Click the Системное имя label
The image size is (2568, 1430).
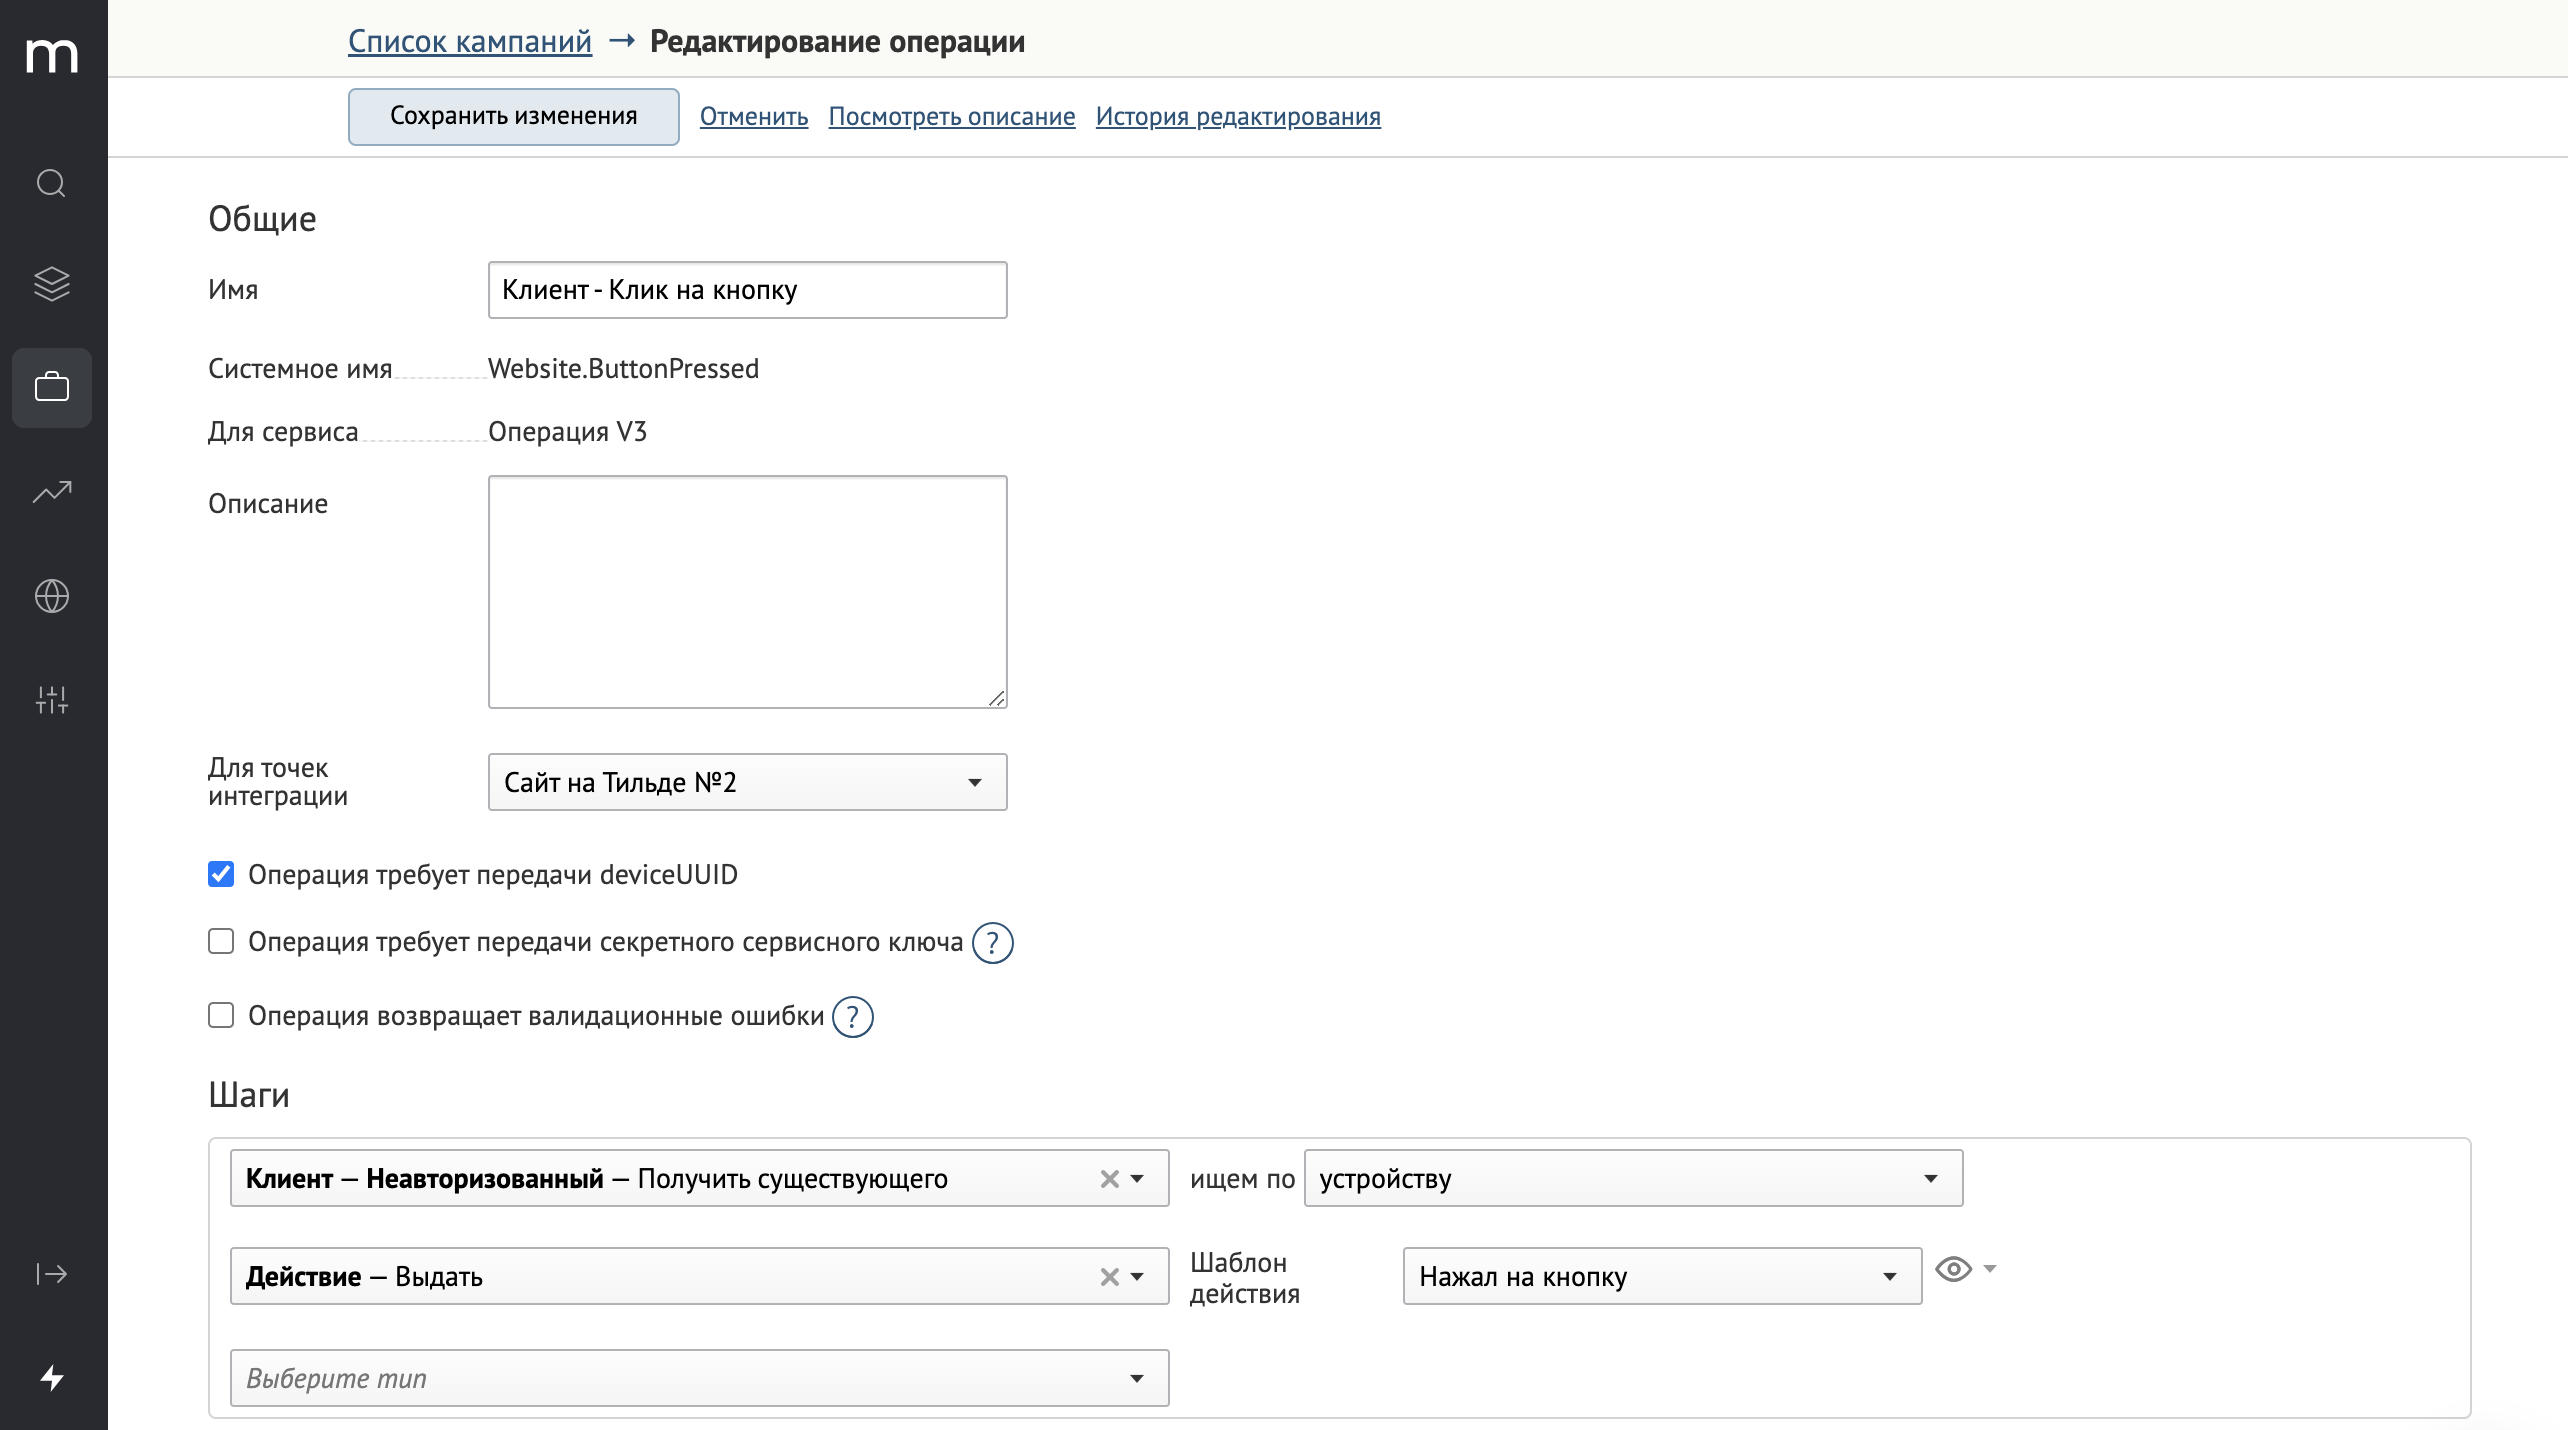pos(300,369)
